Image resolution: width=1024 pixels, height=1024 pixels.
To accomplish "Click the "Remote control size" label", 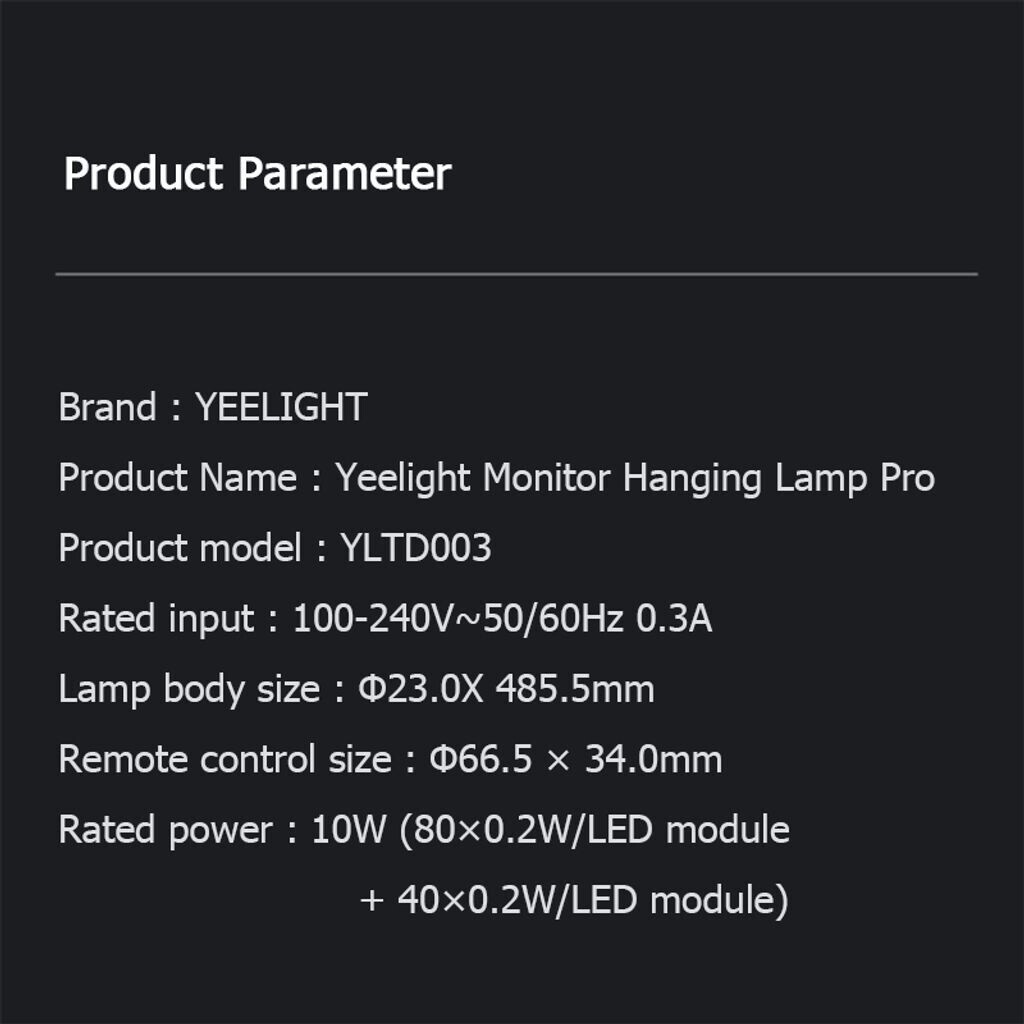I will 224,759.
